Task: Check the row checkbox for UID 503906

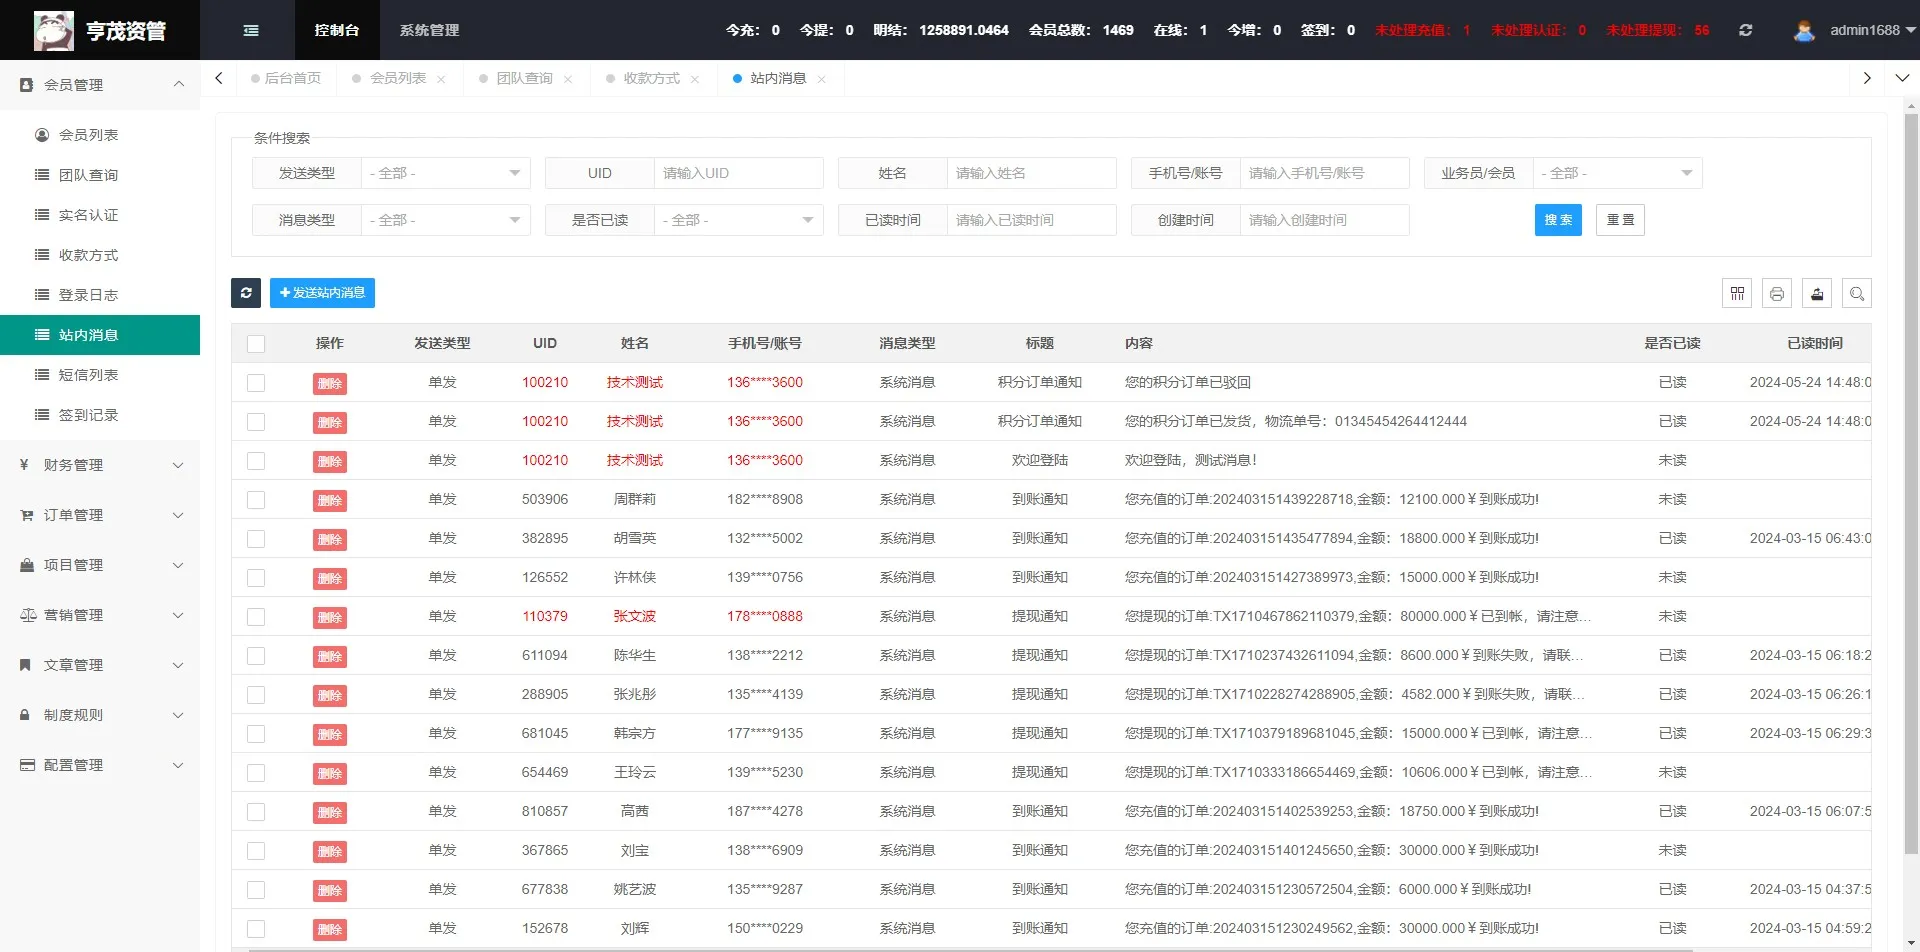Action: pos(256,500)
